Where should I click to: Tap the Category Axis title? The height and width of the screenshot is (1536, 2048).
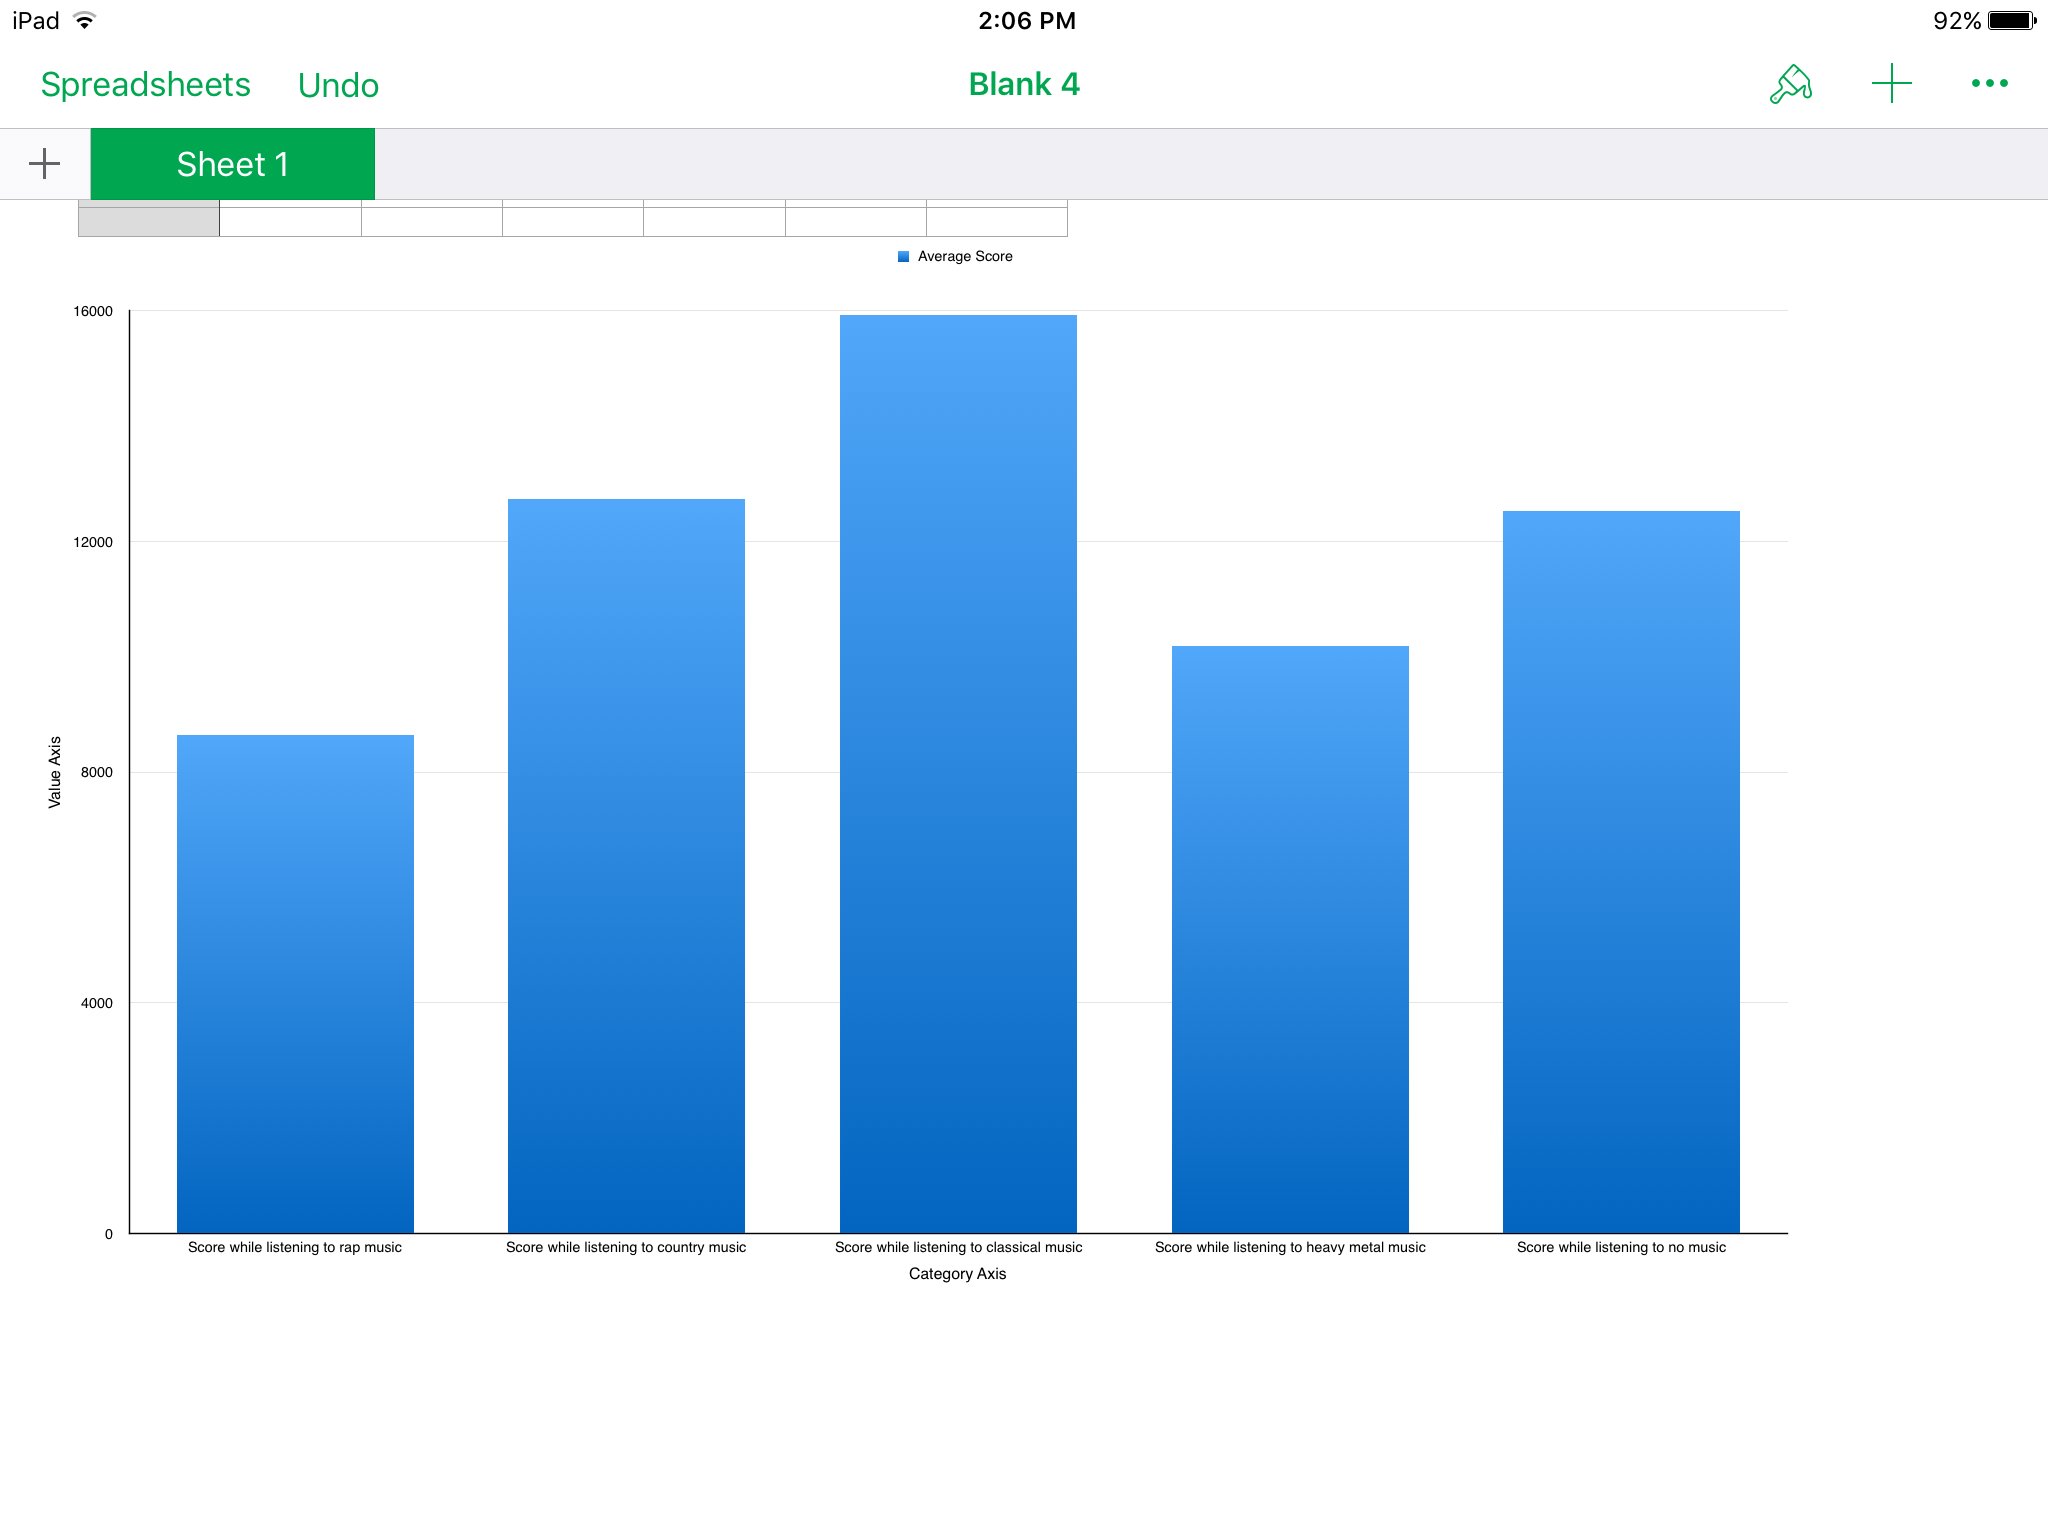(x=957, y=1274)
